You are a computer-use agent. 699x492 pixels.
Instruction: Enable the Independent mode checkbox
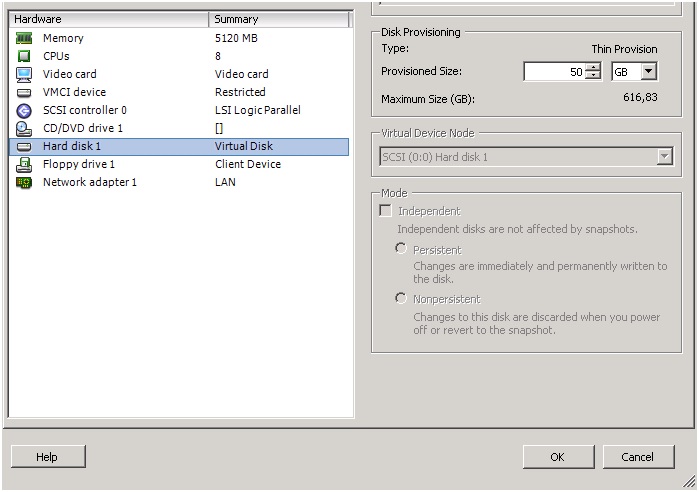click(385, 211)
